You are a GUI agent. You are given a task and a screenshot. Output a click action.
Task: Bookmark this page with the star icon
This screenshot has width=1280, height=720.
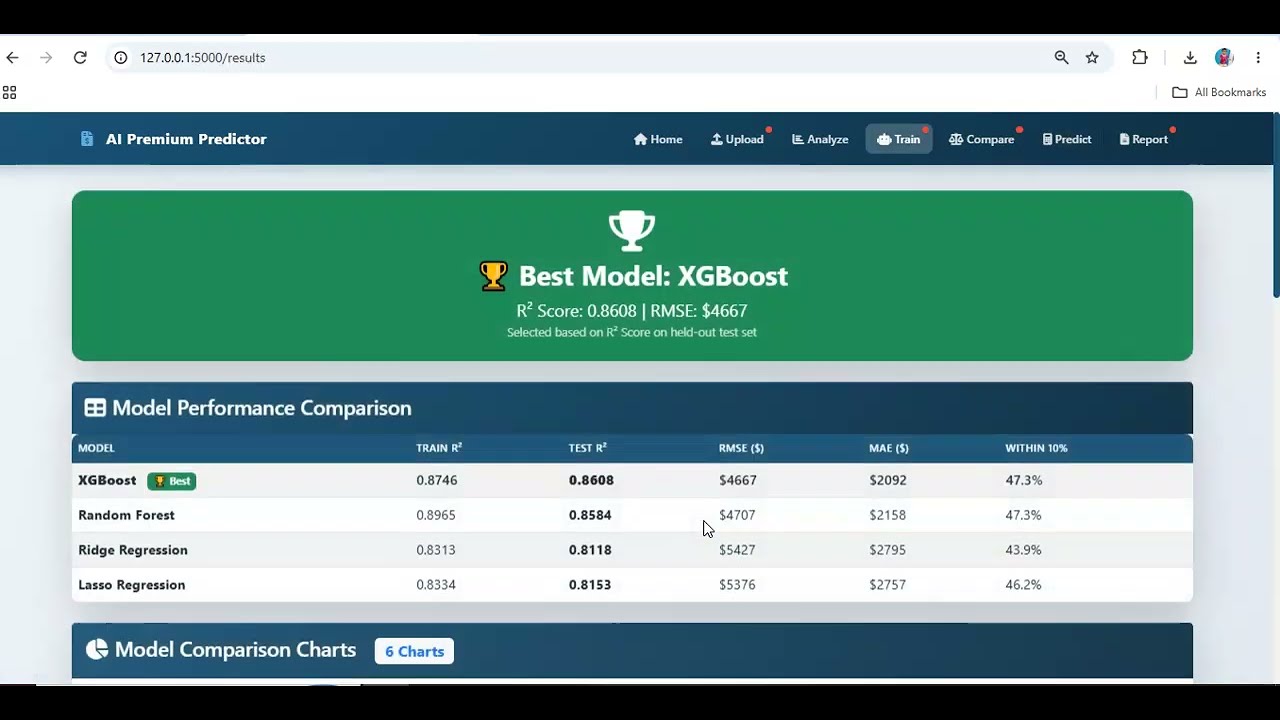coord(1092,58)
